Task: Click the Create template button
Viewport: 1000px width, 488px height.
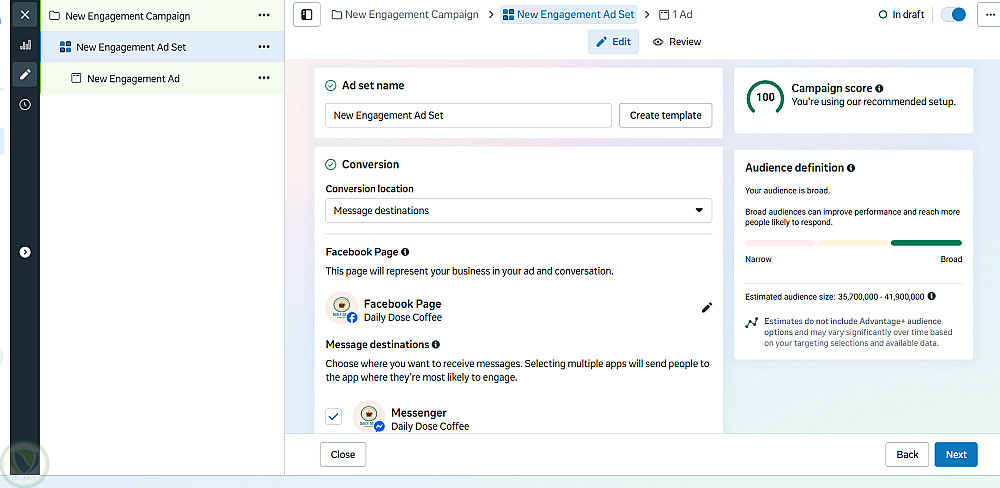Action: click(x=665, y=115)
